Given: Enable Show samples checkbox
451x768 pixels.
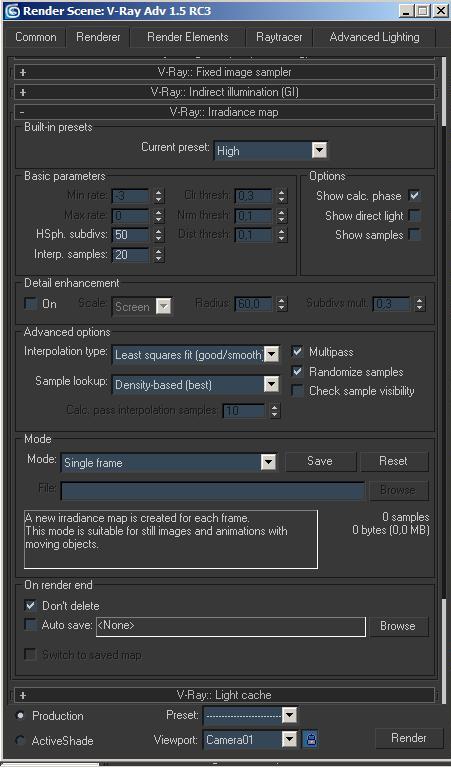Looking at the screenshot, I should [x=414, y=235].
